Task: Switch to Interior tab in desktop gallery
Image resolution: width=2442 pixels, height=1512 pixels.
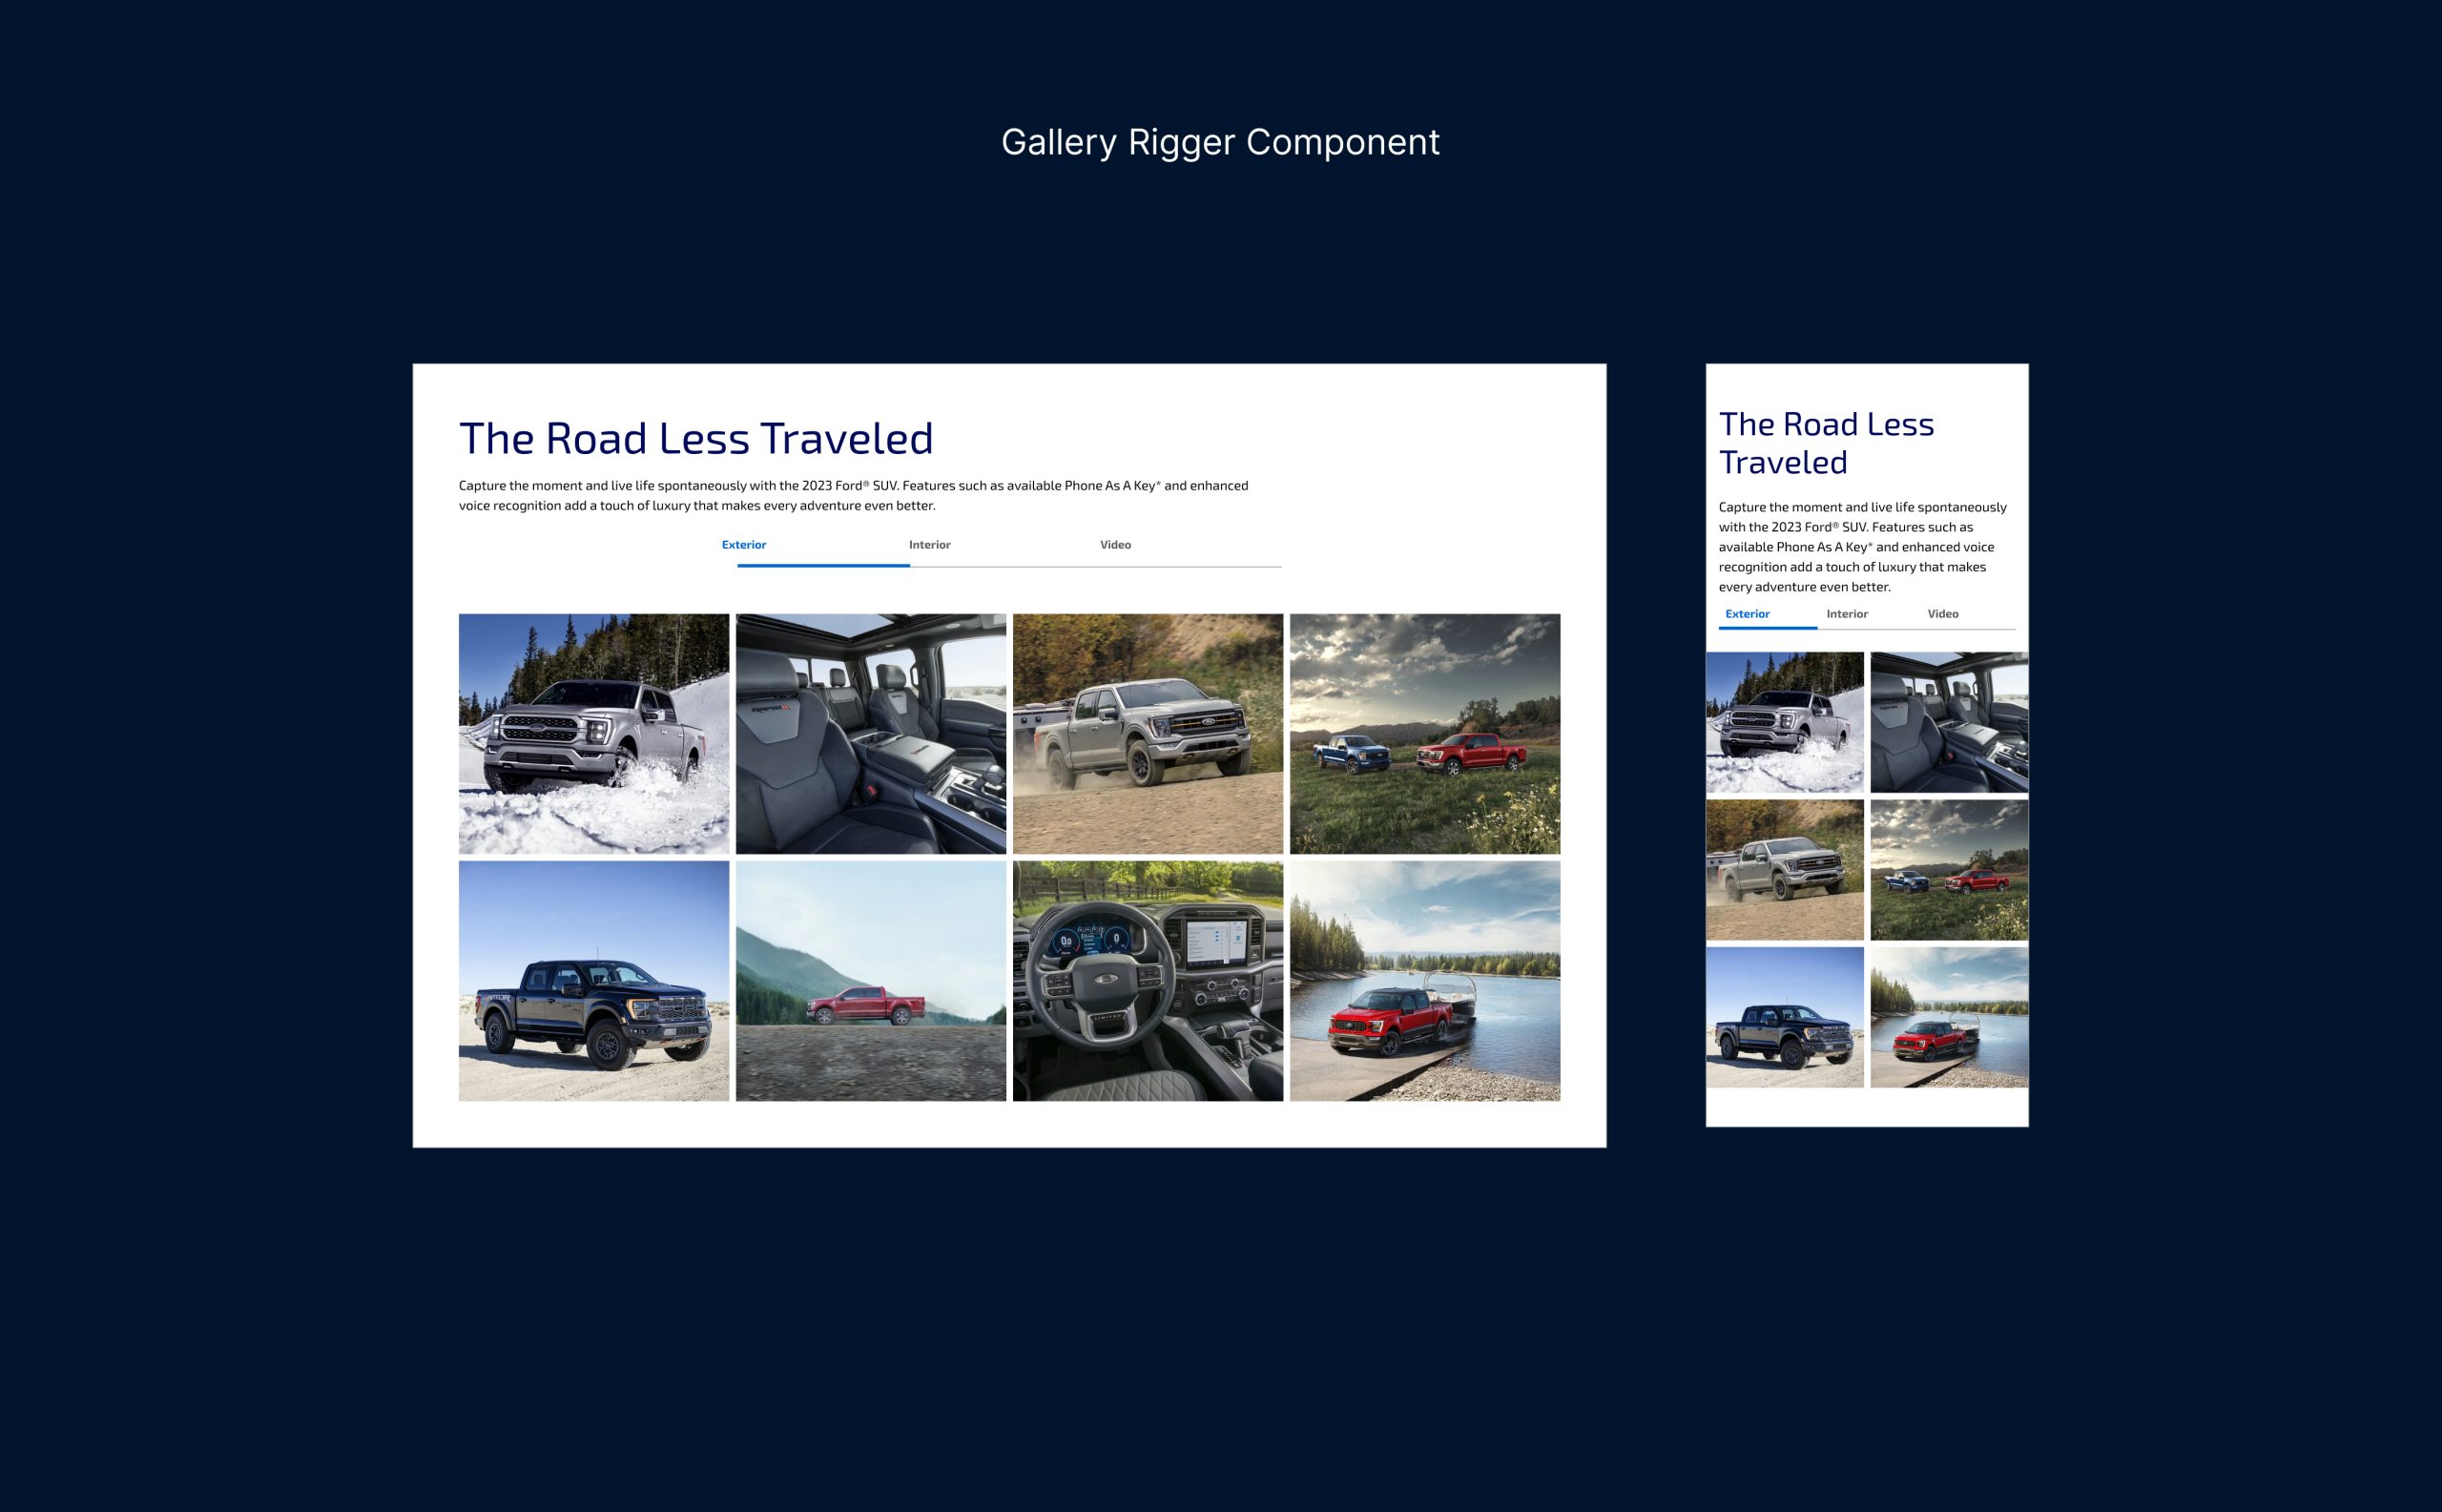Action: pyautogui.click(x=929, y=545)
